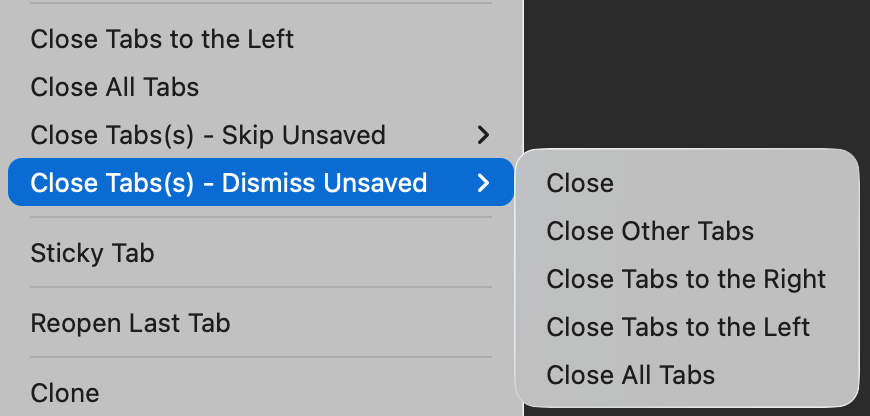The image size is (870, 416).
Task: Click Close Tabs to the Left in main menu
Action: [162, 40]
